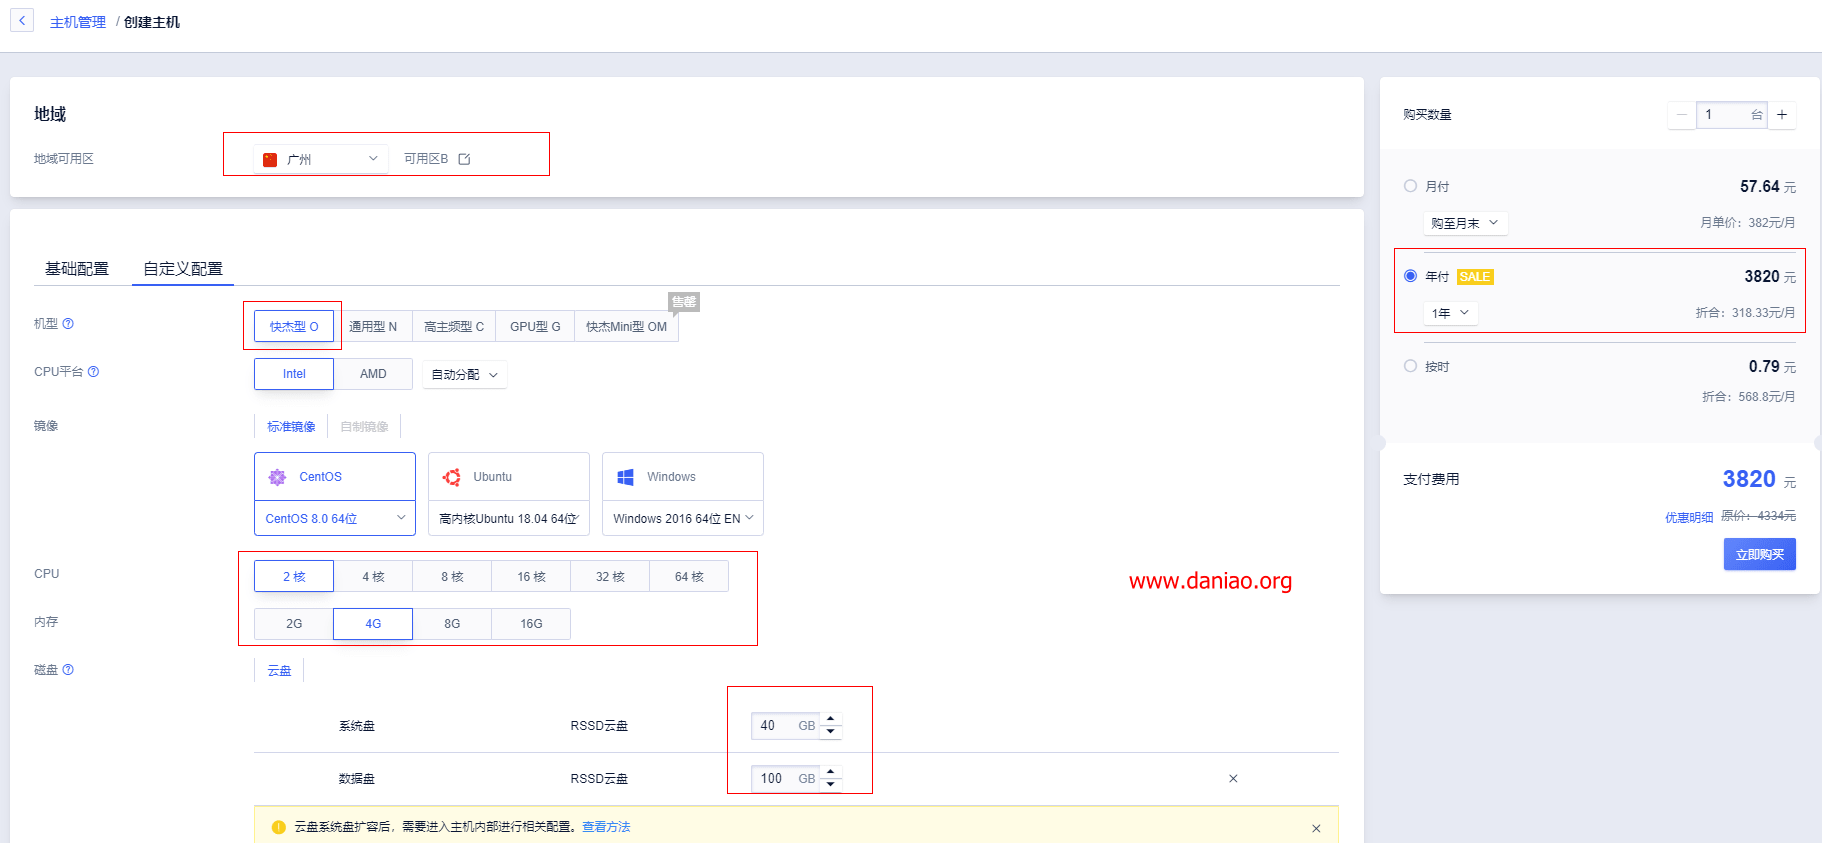
Task: Select the 高主频型 C machine type
Action: (x=454, y=326)
